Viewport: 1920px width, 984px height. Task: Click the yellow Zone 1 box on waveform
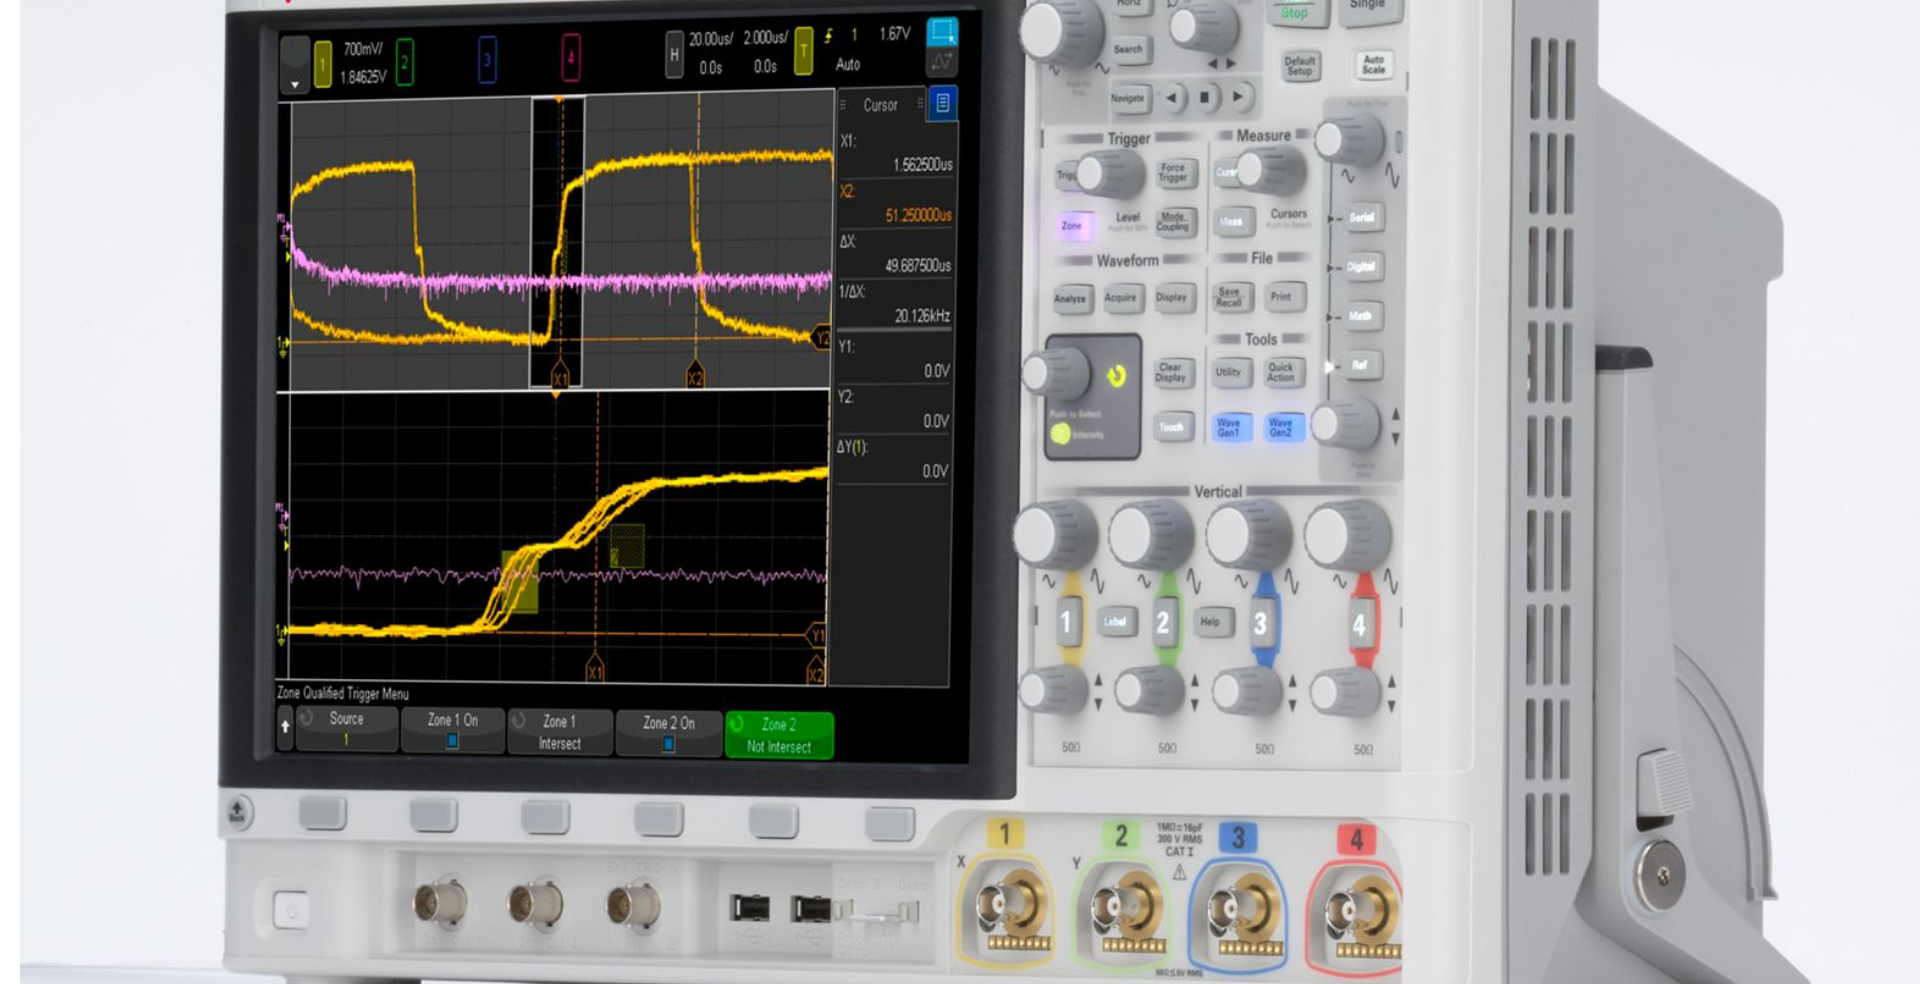[520, 581]
